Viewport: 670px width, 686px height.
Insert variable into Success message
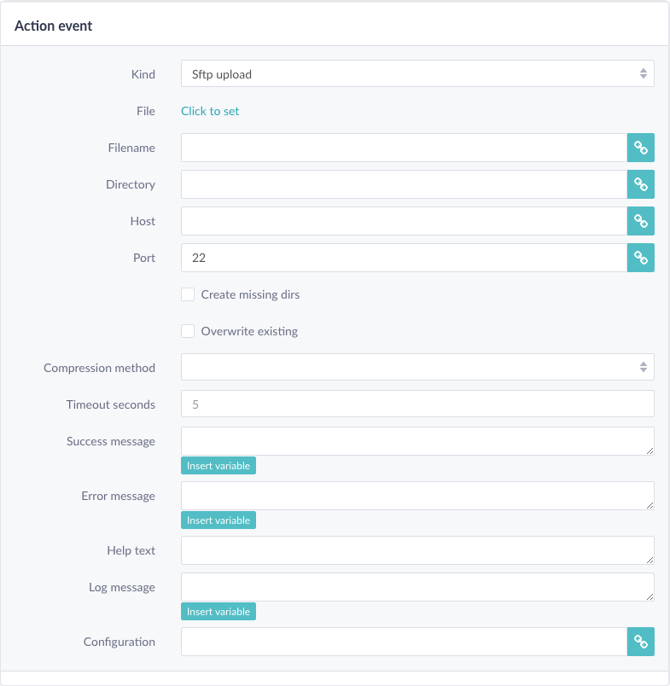[x=218, y=466]
